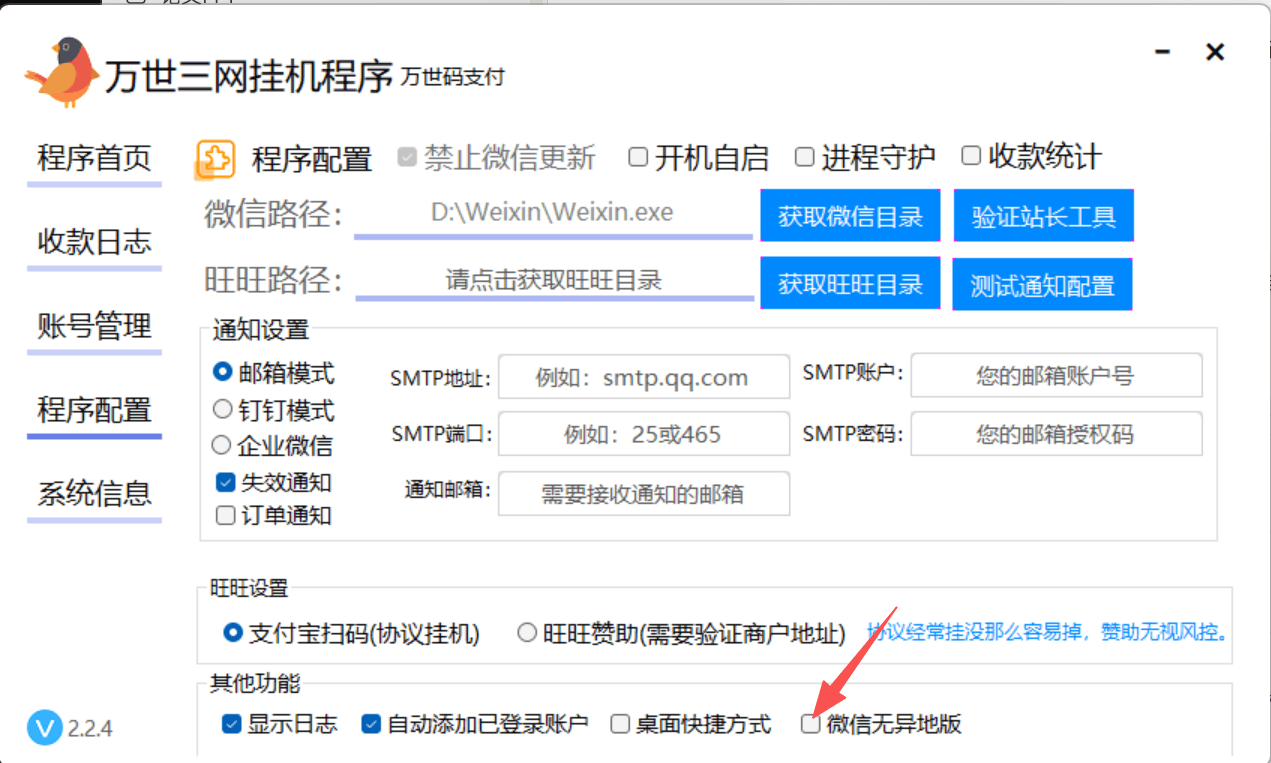Uncheck 自动添加已登录账户 checkbox
Viewport: 1271px width, 763px height.
(371, 724)
